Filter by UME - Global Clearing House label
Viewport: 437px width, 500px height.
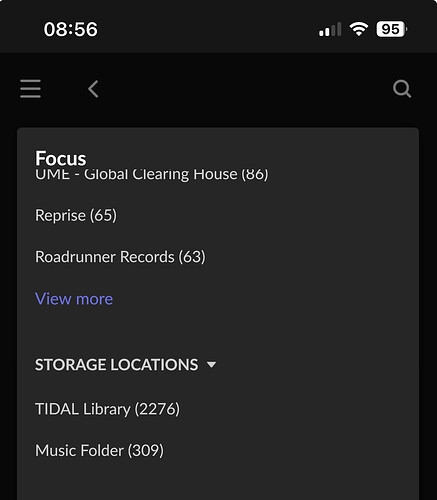pos(152,174)
